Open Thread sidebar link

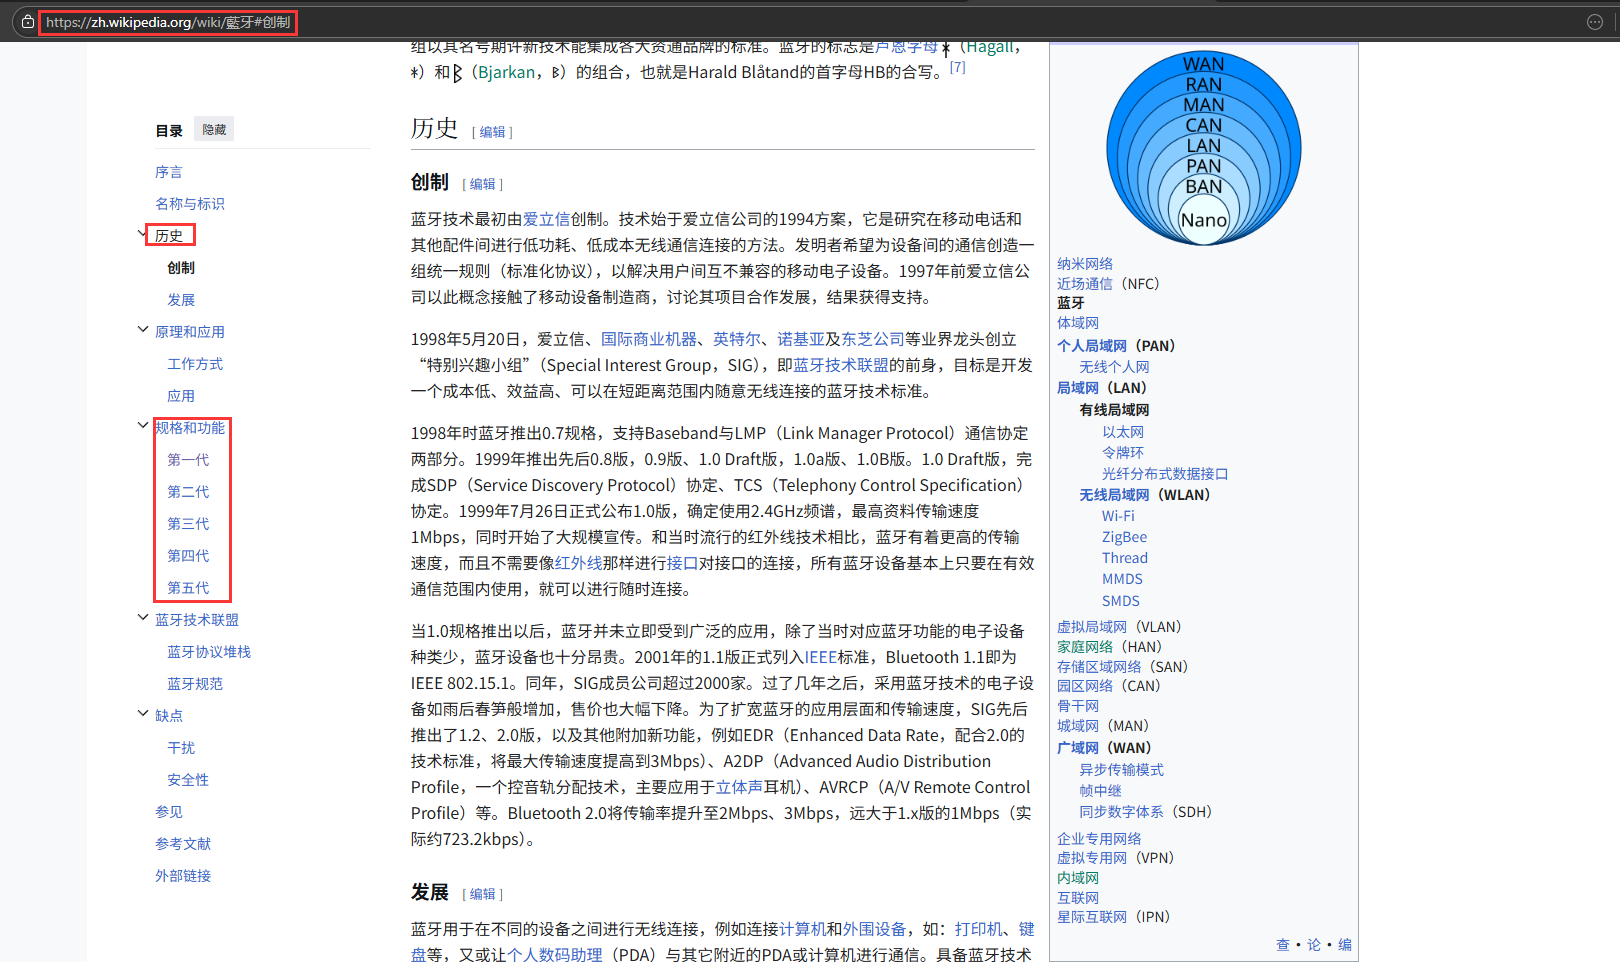[1125, 558]
